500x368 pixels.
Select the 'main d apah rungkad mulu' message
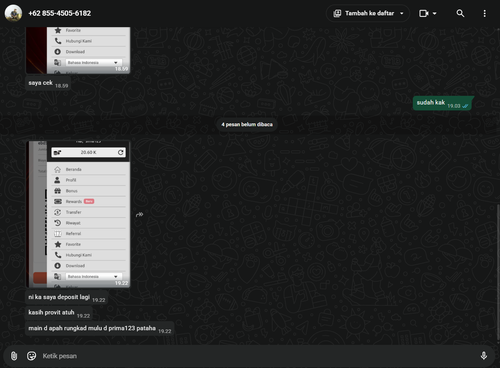pyautogui.click(x=99, y=329)
